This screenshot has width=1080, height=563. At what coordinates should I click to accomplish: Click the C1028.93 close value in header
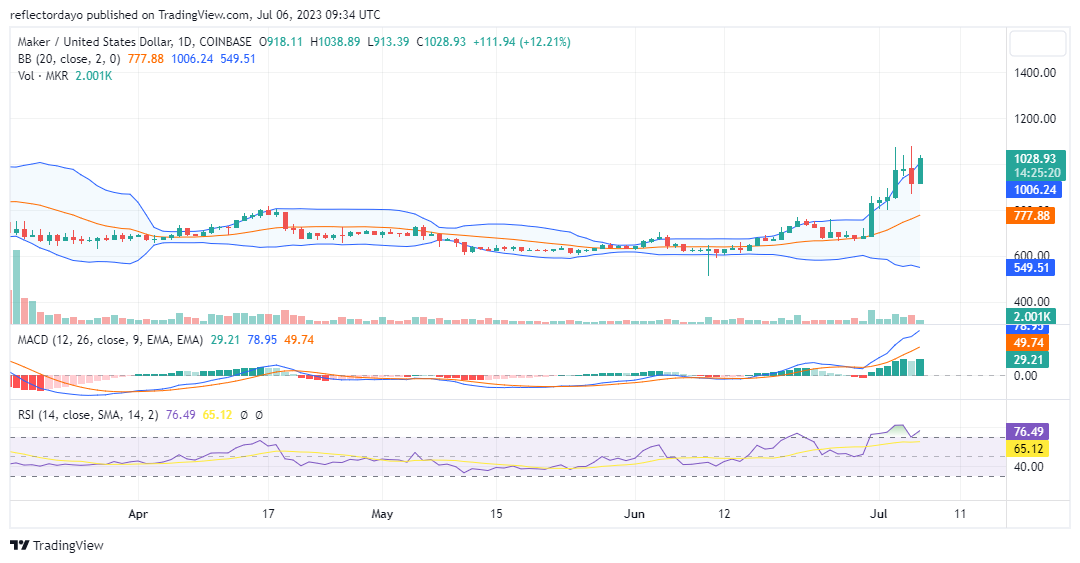[x=441, y=42]
